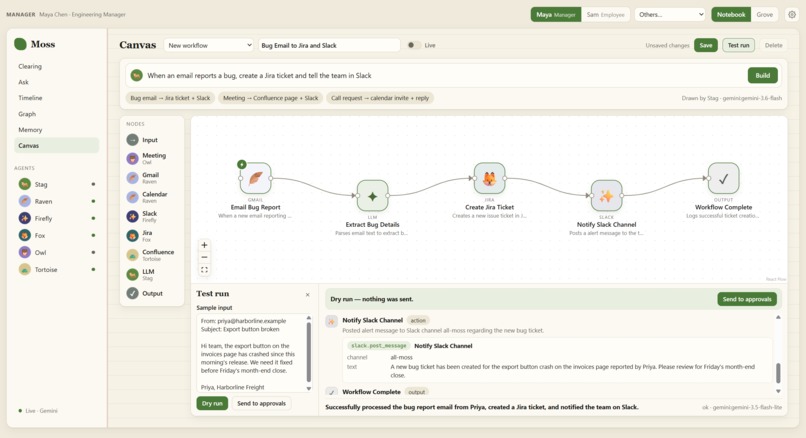This screenshot has width=806, height=438.
Task: Pick the Calendar node icon
Action: click(133, 197)
